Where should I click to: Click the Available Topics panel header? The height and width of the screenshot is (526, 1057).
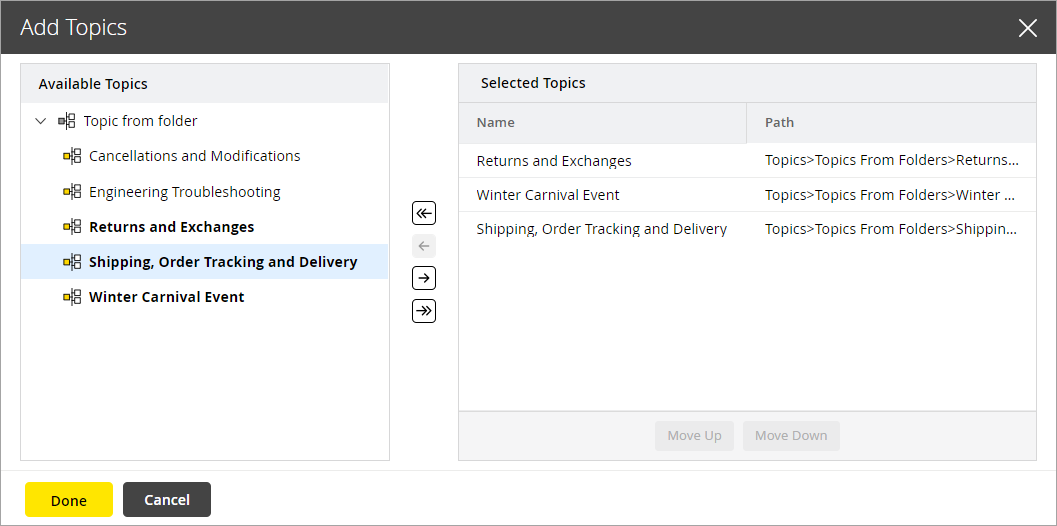(x=205, y=84)
